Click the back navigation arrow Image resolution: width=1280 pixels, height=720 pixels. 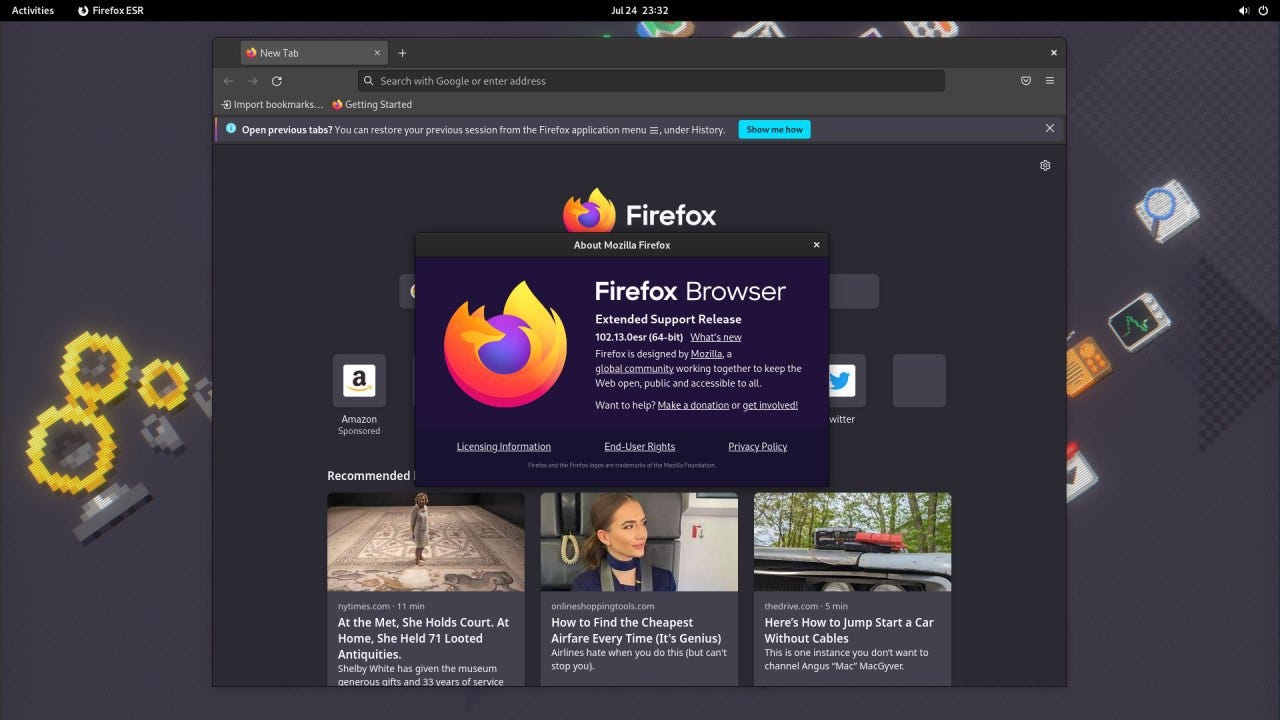[229, 81]
